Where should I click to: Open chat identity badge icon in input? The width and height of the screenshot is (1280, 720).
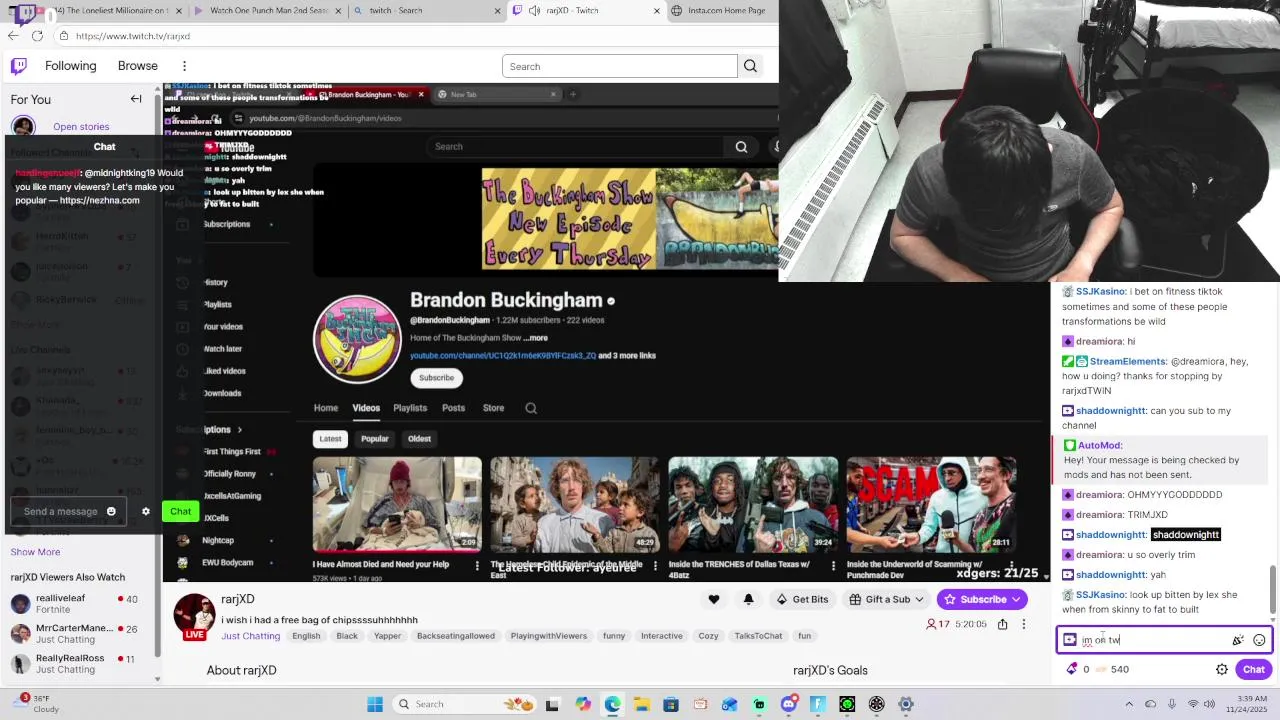(x=1069, y=640)
